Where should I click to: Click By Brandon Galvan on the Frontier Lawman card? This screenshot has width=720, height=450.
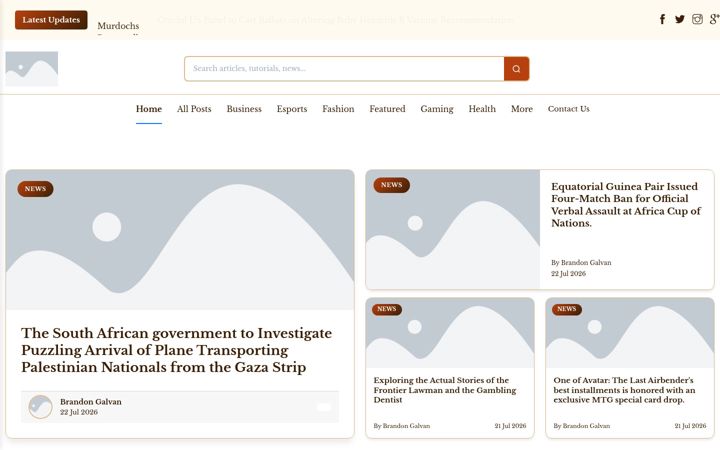(402, 426)
